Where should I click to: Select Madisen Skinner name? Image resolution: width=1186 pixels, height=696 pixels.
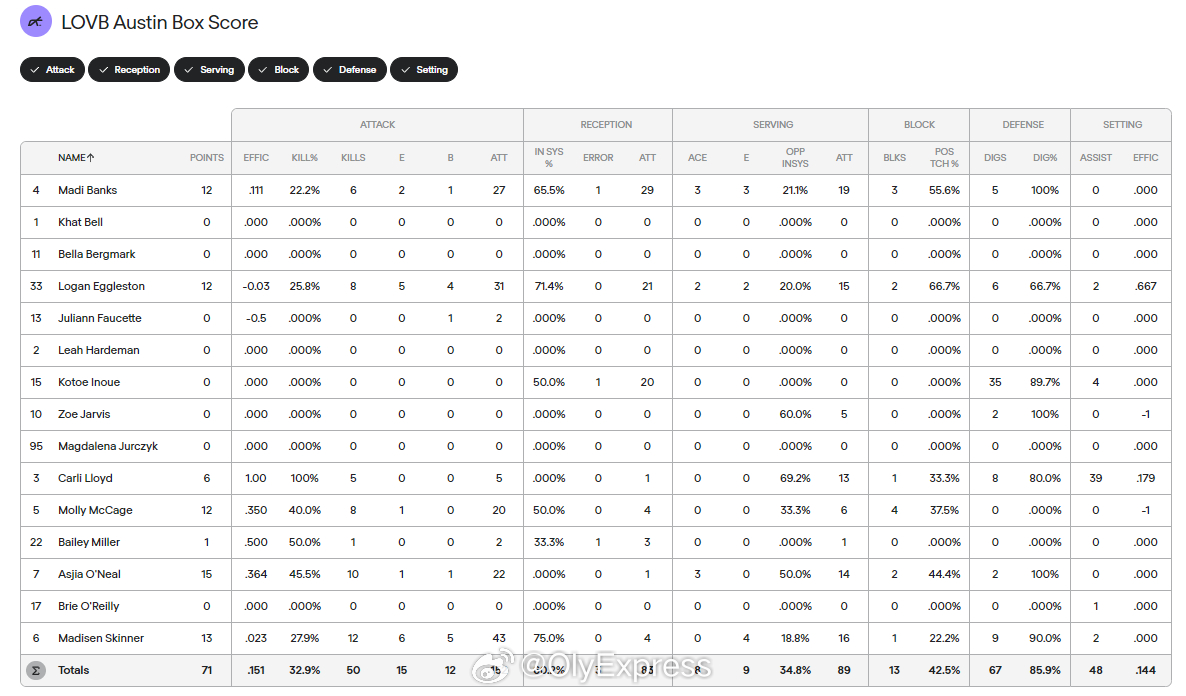101,638
